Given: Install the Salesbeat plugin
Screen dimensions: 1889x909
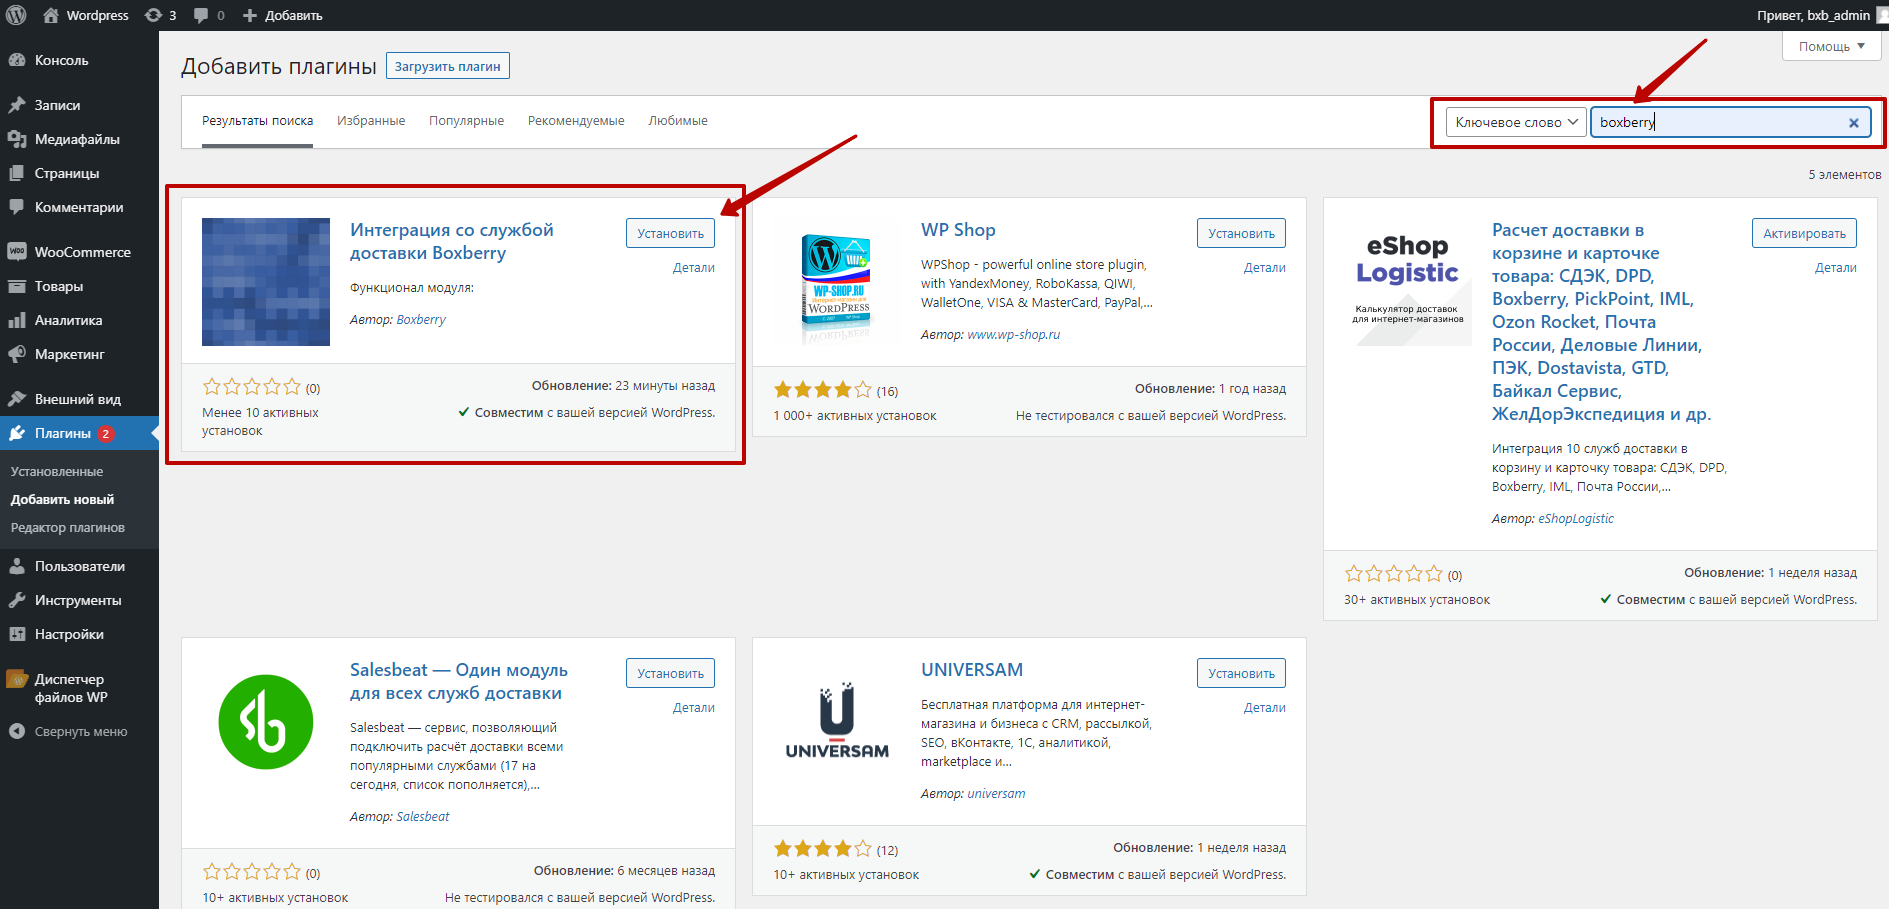Looking at the screenshot, I should (670, 673).
